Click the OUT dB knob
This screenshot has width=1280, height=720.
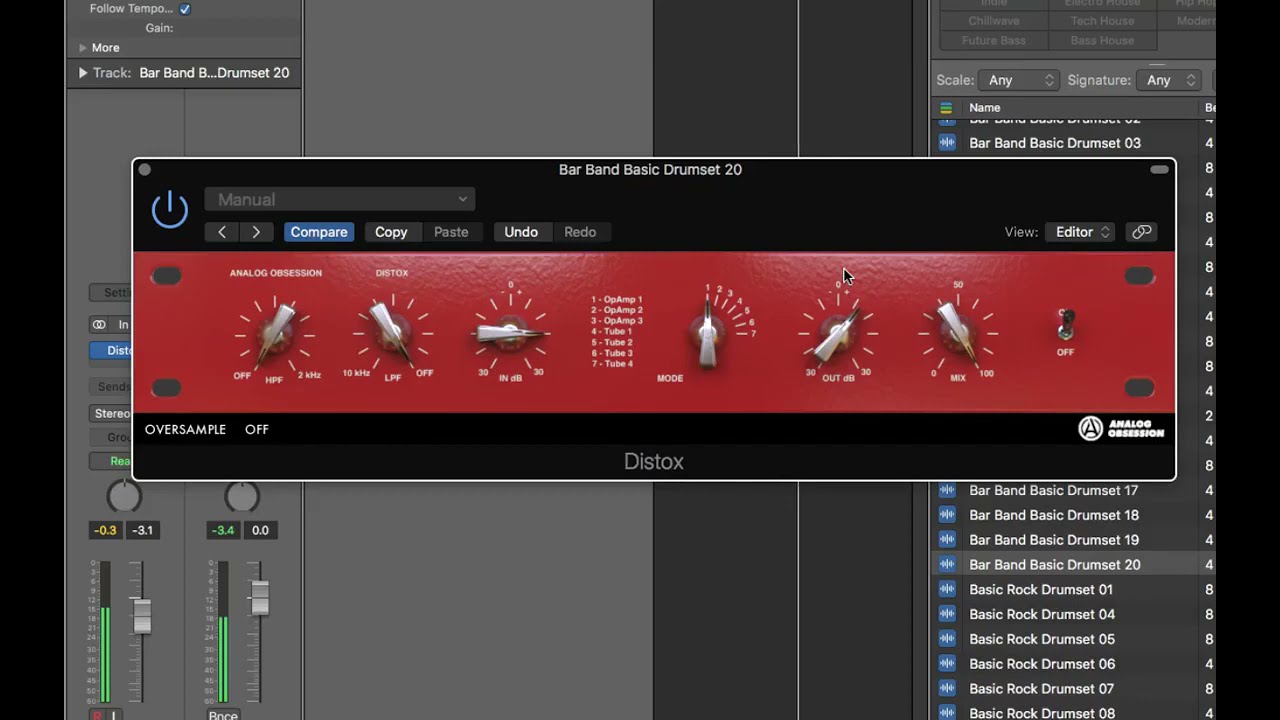[838, 333]
